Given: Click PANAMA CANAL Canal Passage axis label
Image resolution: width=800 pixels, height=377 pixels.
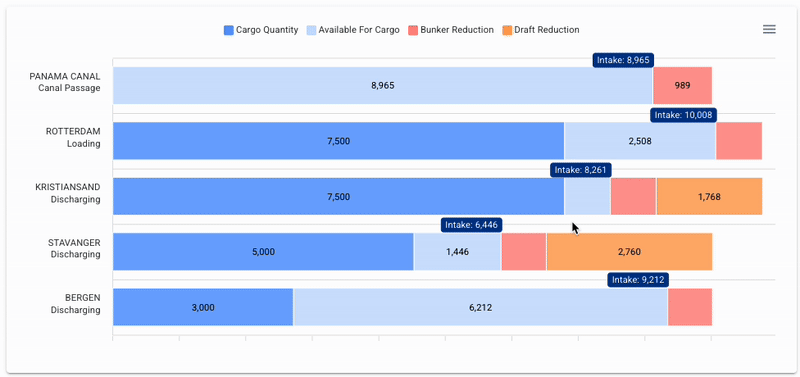Looking at the screenshot, I should coord(65,82).
